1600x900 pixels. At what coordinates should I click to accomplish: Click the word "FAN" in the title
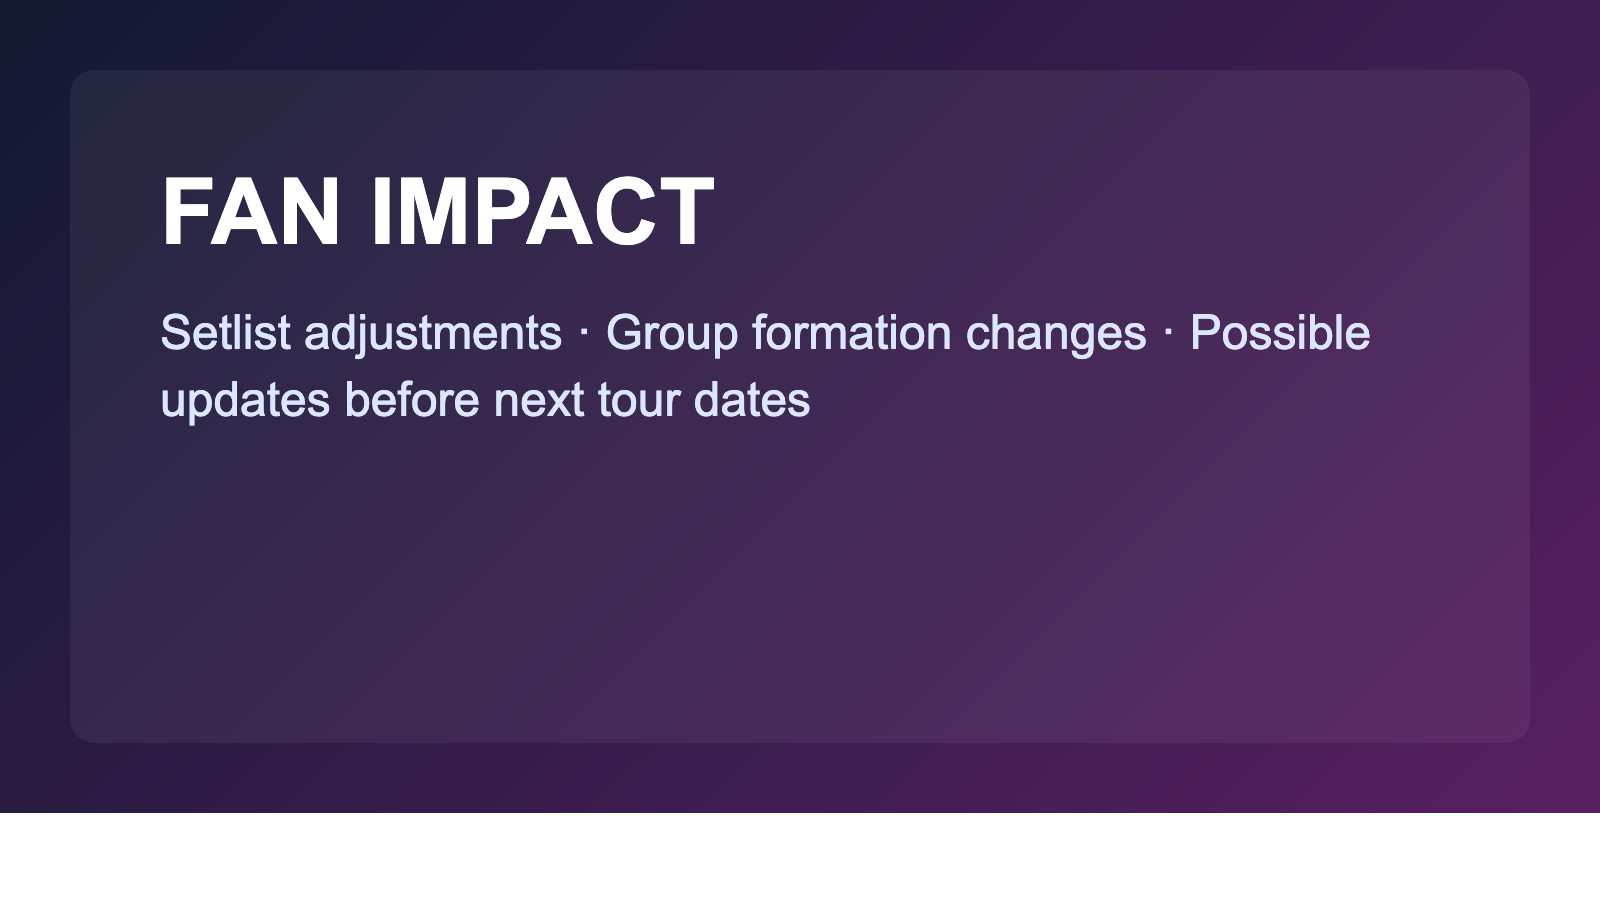(x=251, y=212)
